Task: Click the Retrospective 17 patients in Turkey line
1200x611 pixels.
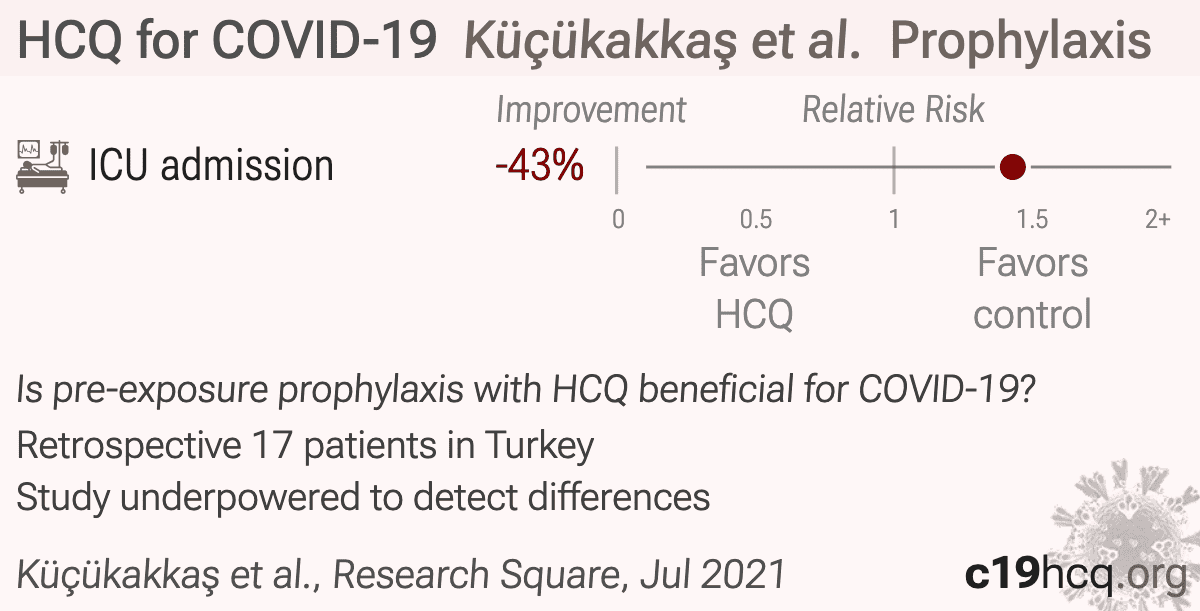Action: [x=305, y=445]
